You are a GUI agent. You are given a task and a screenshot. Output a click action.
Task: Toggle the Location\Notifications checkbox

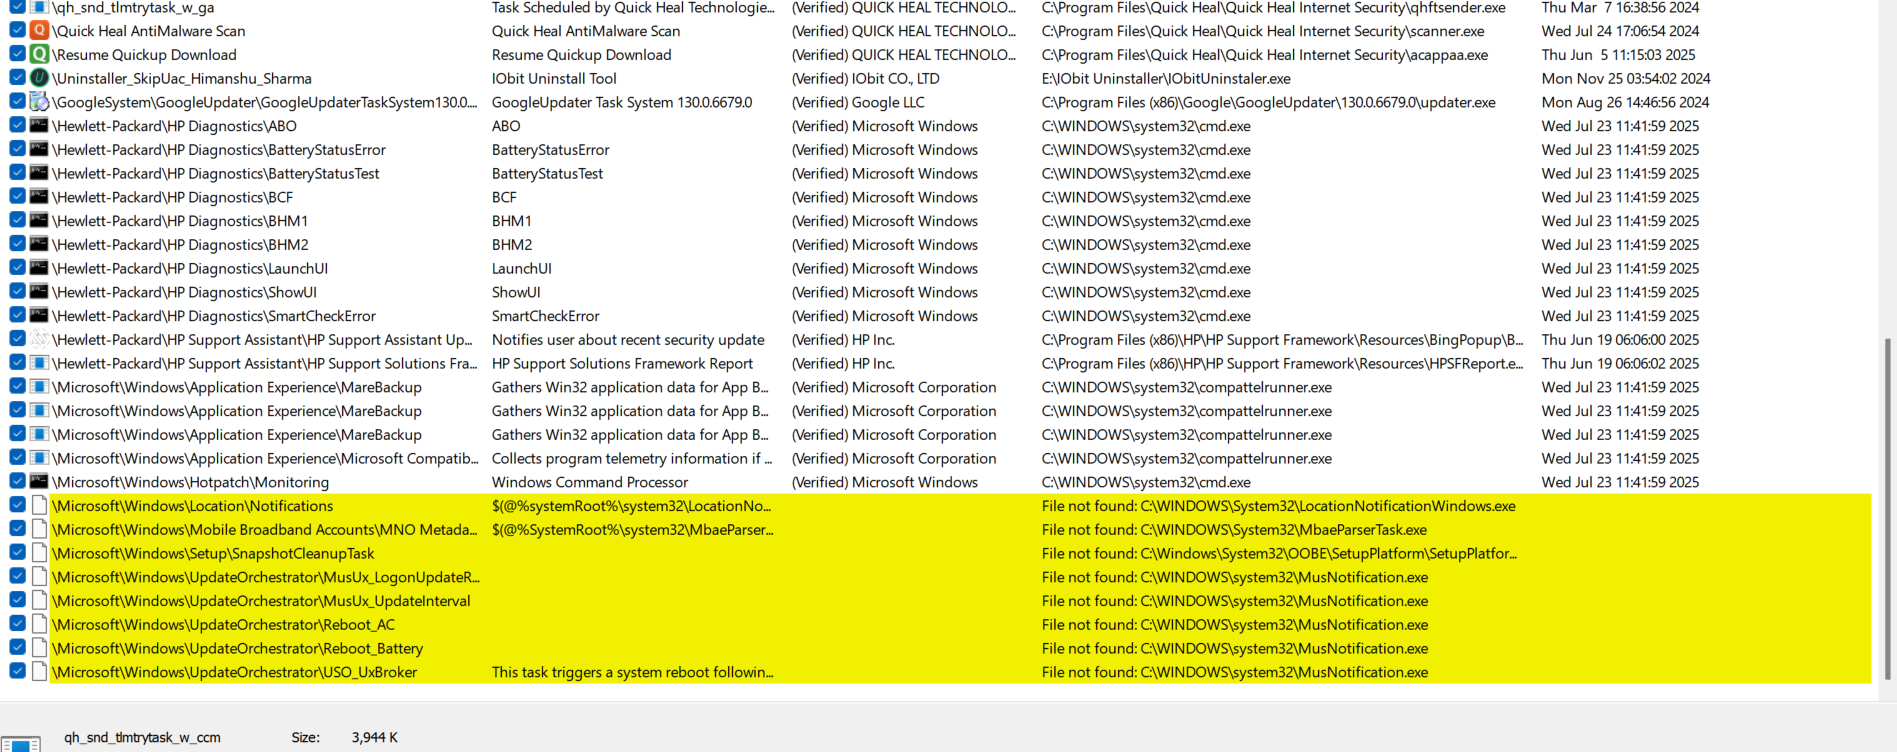pyautogui.click(x=17, y=505)
